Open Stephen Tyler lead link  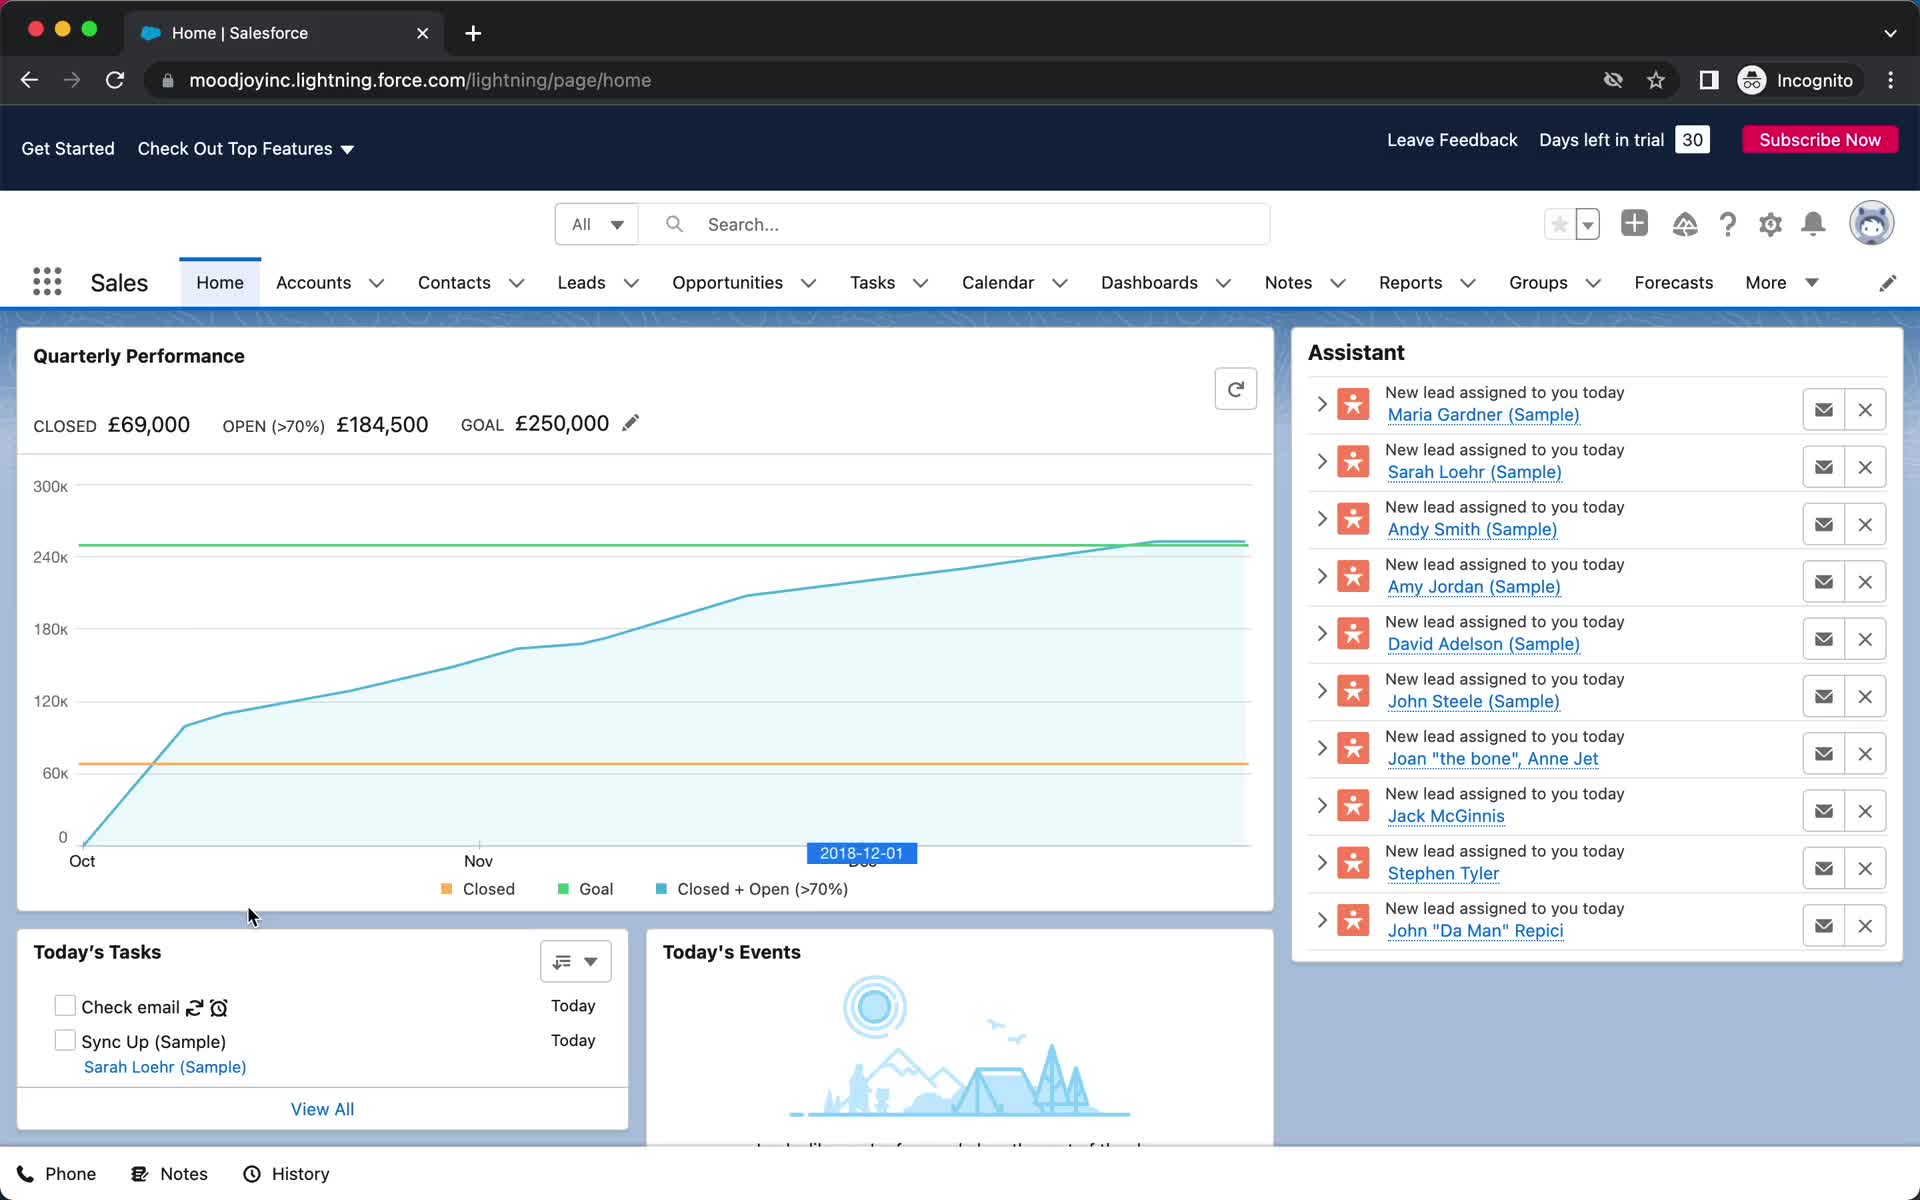1443,873
